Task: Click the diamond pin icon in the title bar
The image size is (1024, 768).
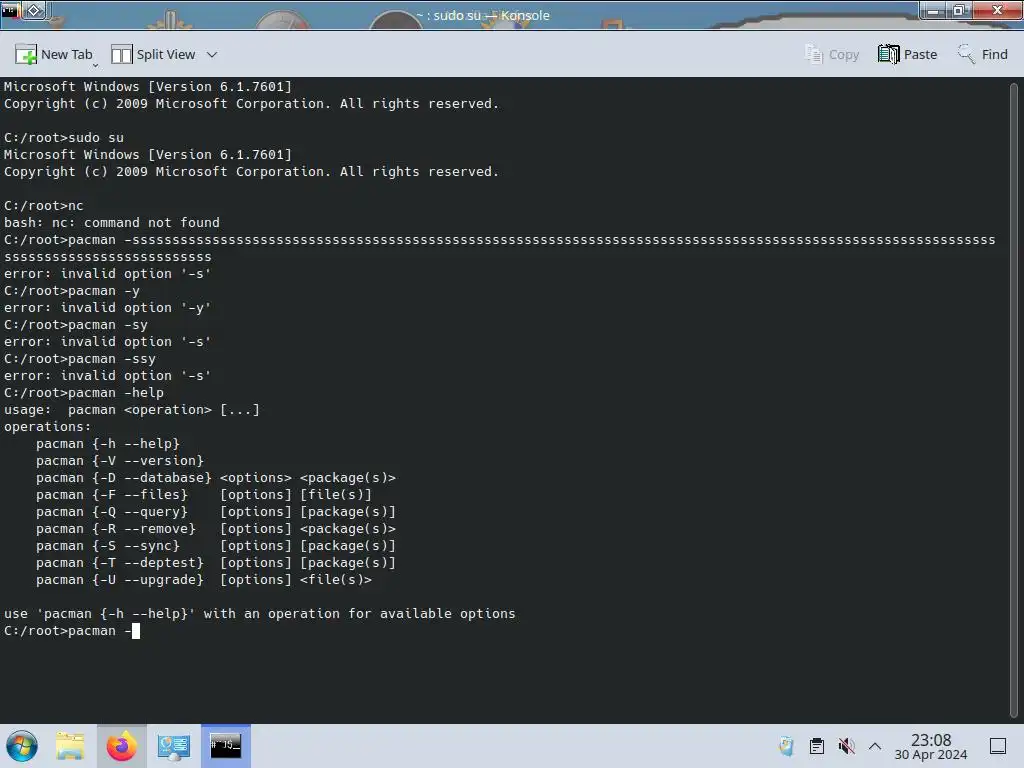Action: (x=35, y=10)
